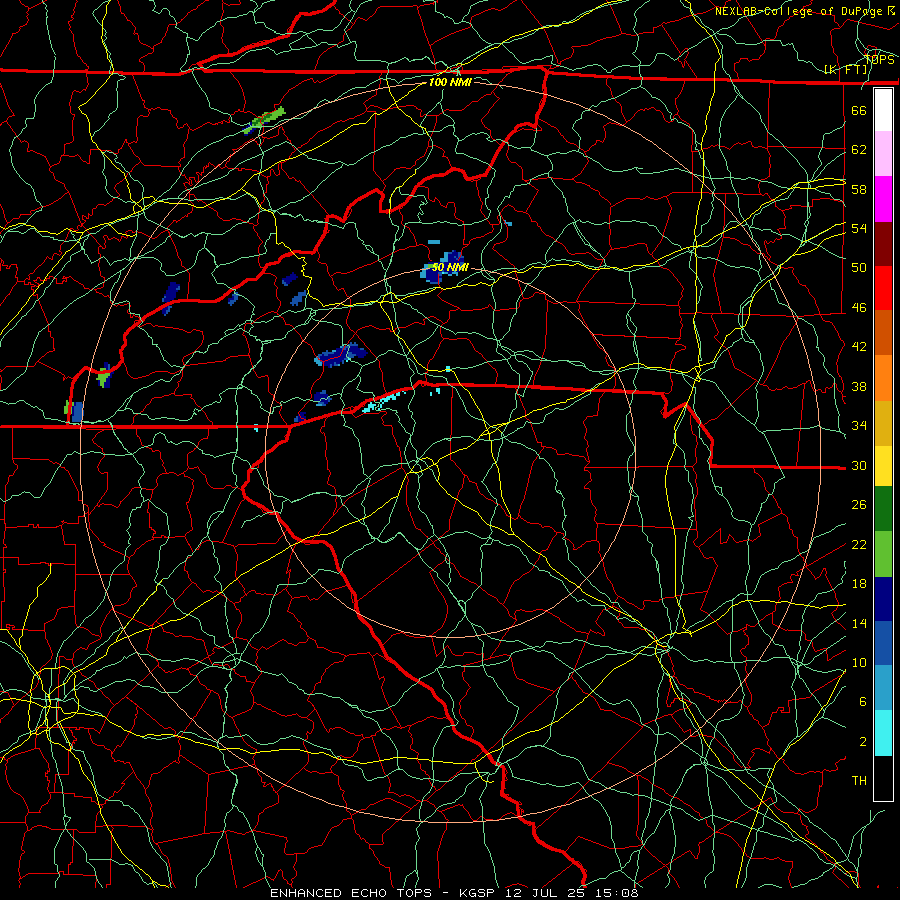Click the "[K FT]" units label
This screenshot has height=900, width=900.
tap(845, 70)
